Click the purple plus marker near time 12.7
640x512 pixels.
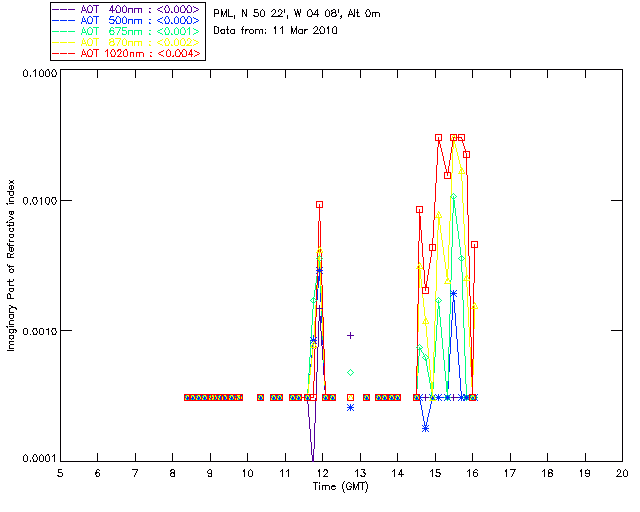[350, 335]
